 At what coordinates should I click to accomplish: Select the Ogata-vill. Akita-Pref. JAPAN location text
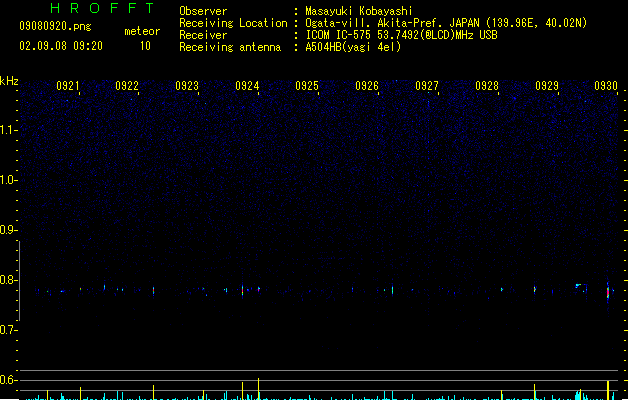(446, 23)
